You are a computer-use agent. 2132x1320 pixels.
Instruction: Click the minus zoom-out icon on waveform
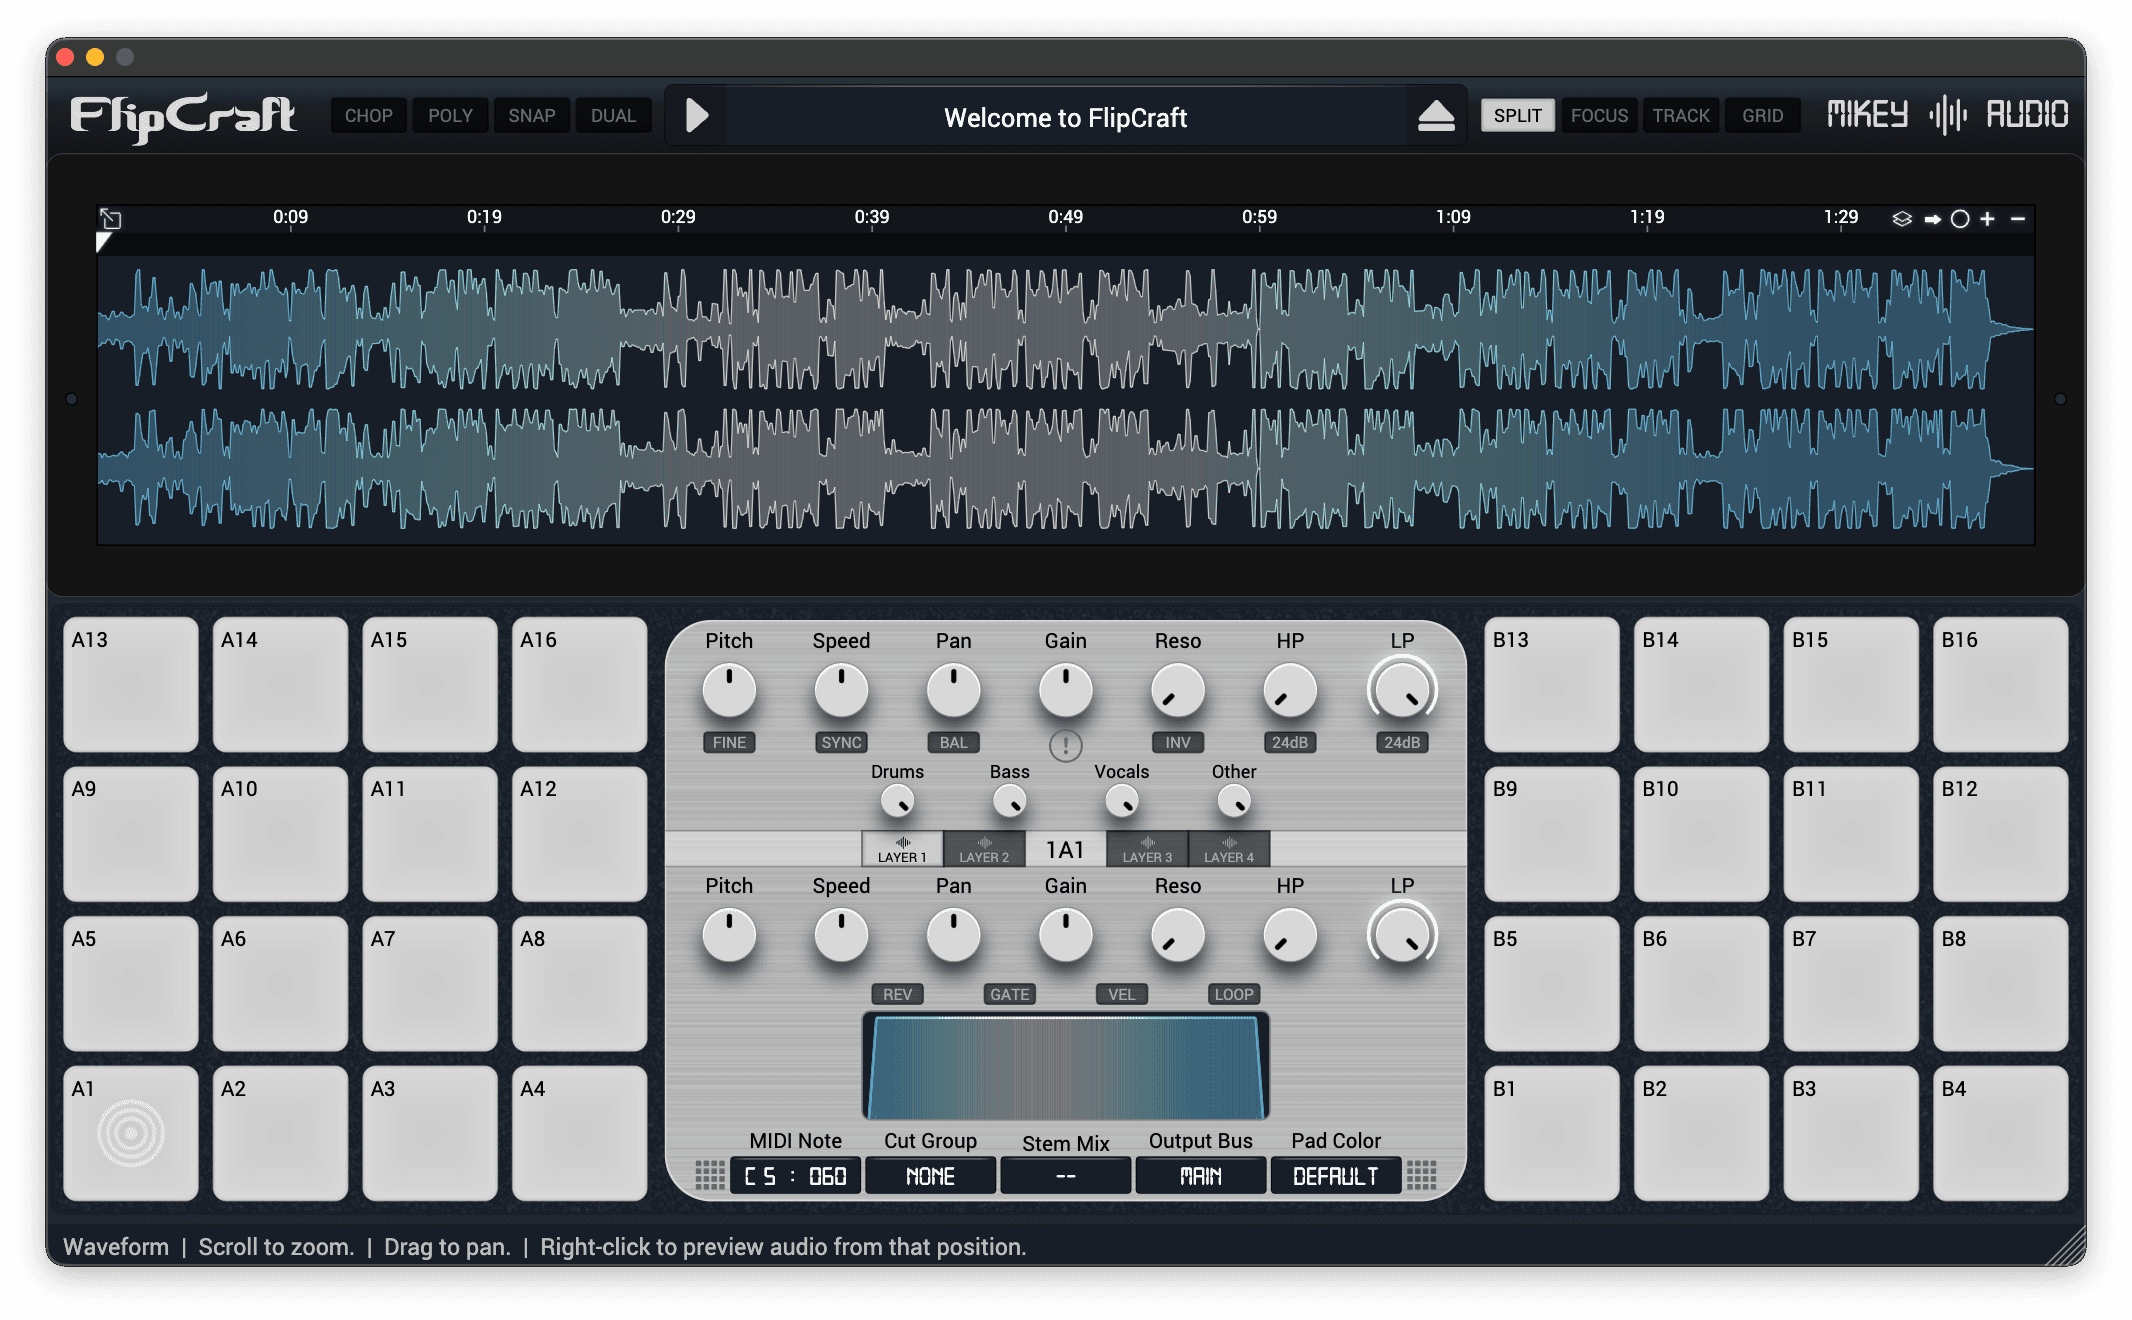click(x=2017, y=219)
